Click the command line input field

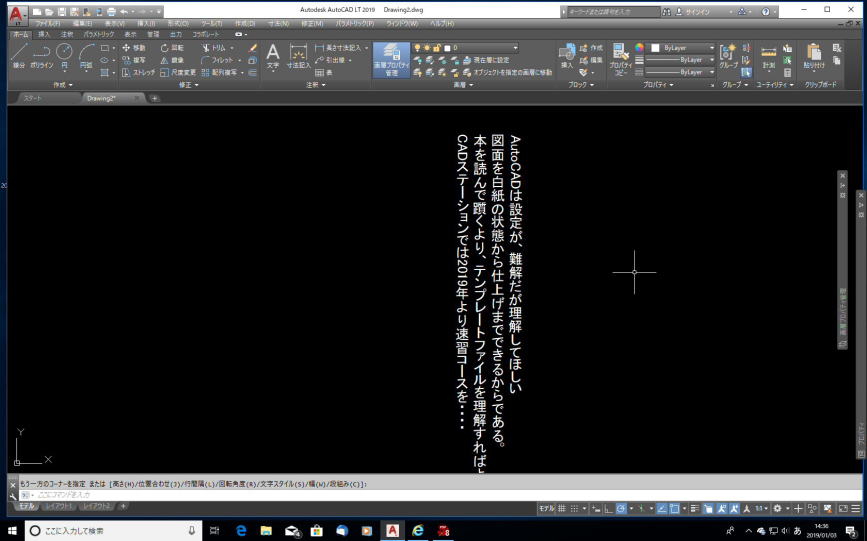(x=442, y=495)
